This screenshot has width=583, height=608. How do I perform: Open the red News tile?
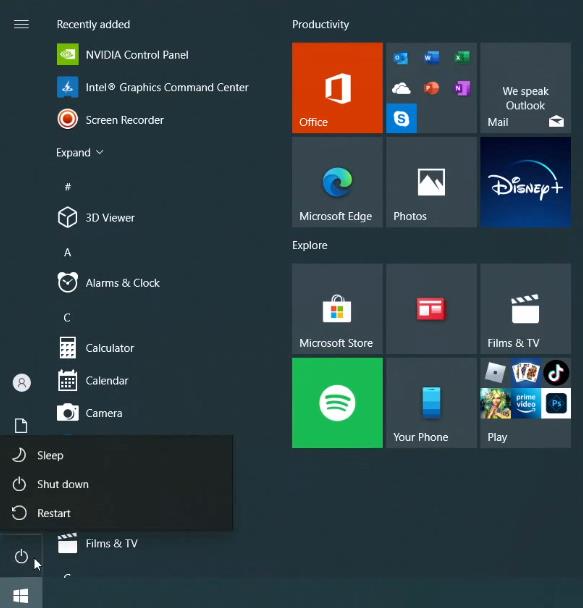pyautogui.click(x=431, y=309)
